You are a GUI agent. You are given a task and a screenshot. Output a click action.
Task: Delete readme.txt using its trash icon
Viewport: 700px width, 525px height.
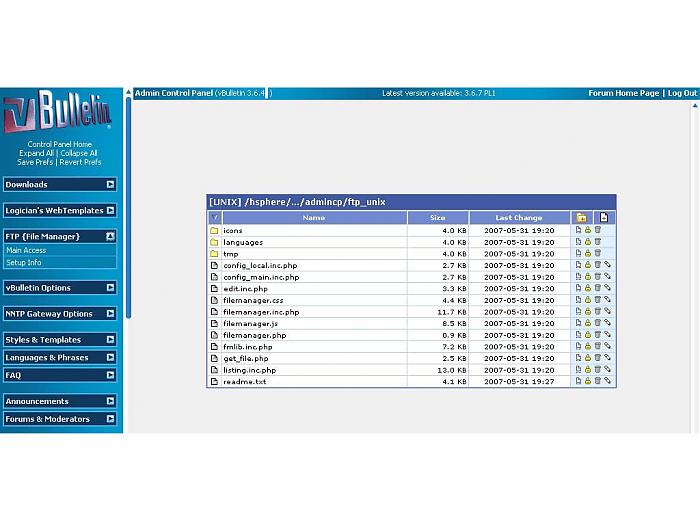click(598, 381)
